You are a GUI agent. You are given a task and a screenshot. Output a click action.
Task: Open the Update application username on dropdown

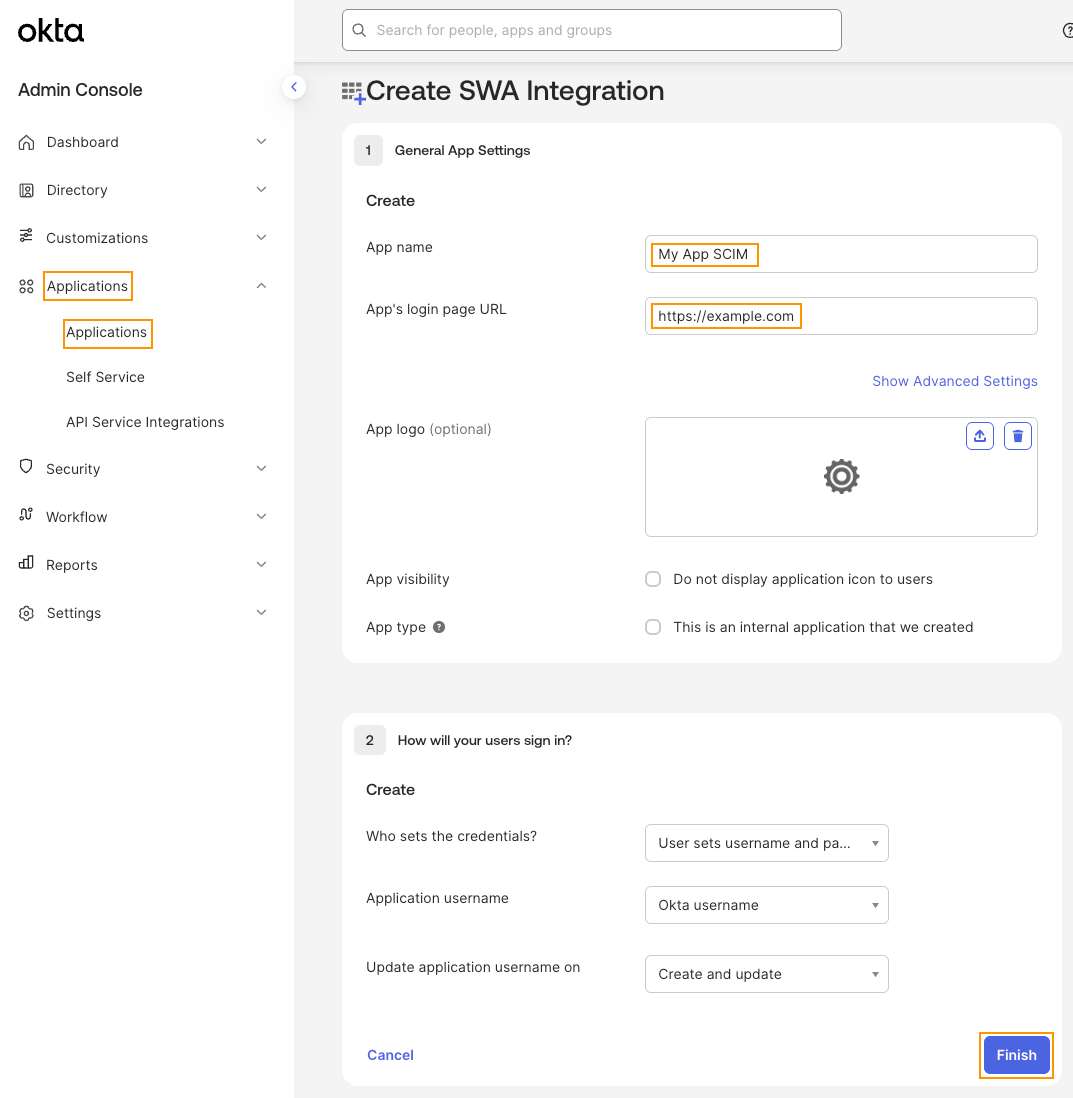click(x=766, y=974)
